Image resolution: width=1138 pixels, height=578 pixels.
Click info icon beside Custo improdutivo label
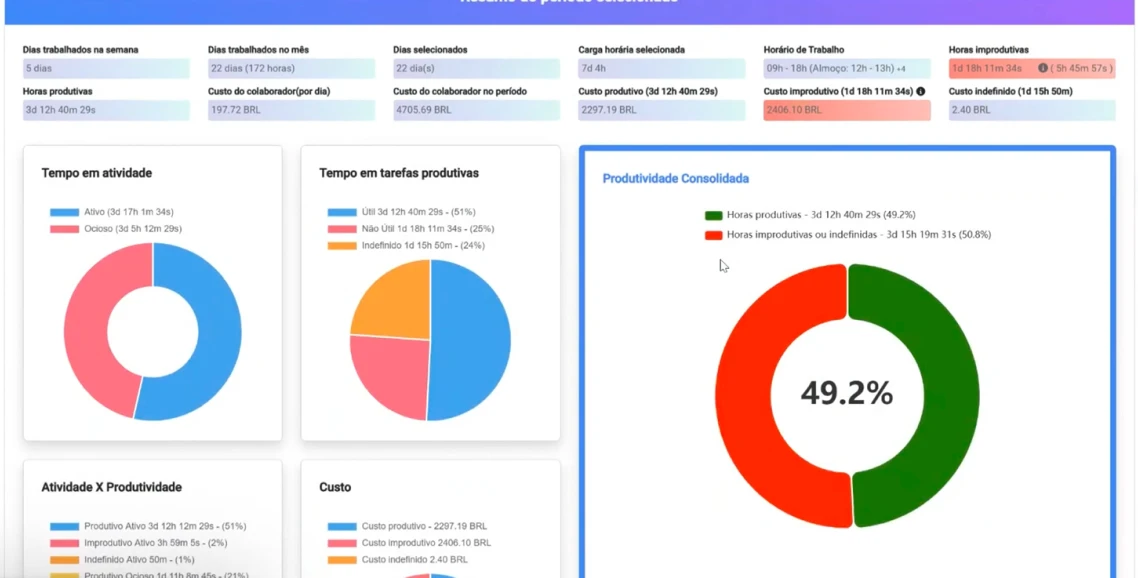pyautogui.click(x=920, y=91)
